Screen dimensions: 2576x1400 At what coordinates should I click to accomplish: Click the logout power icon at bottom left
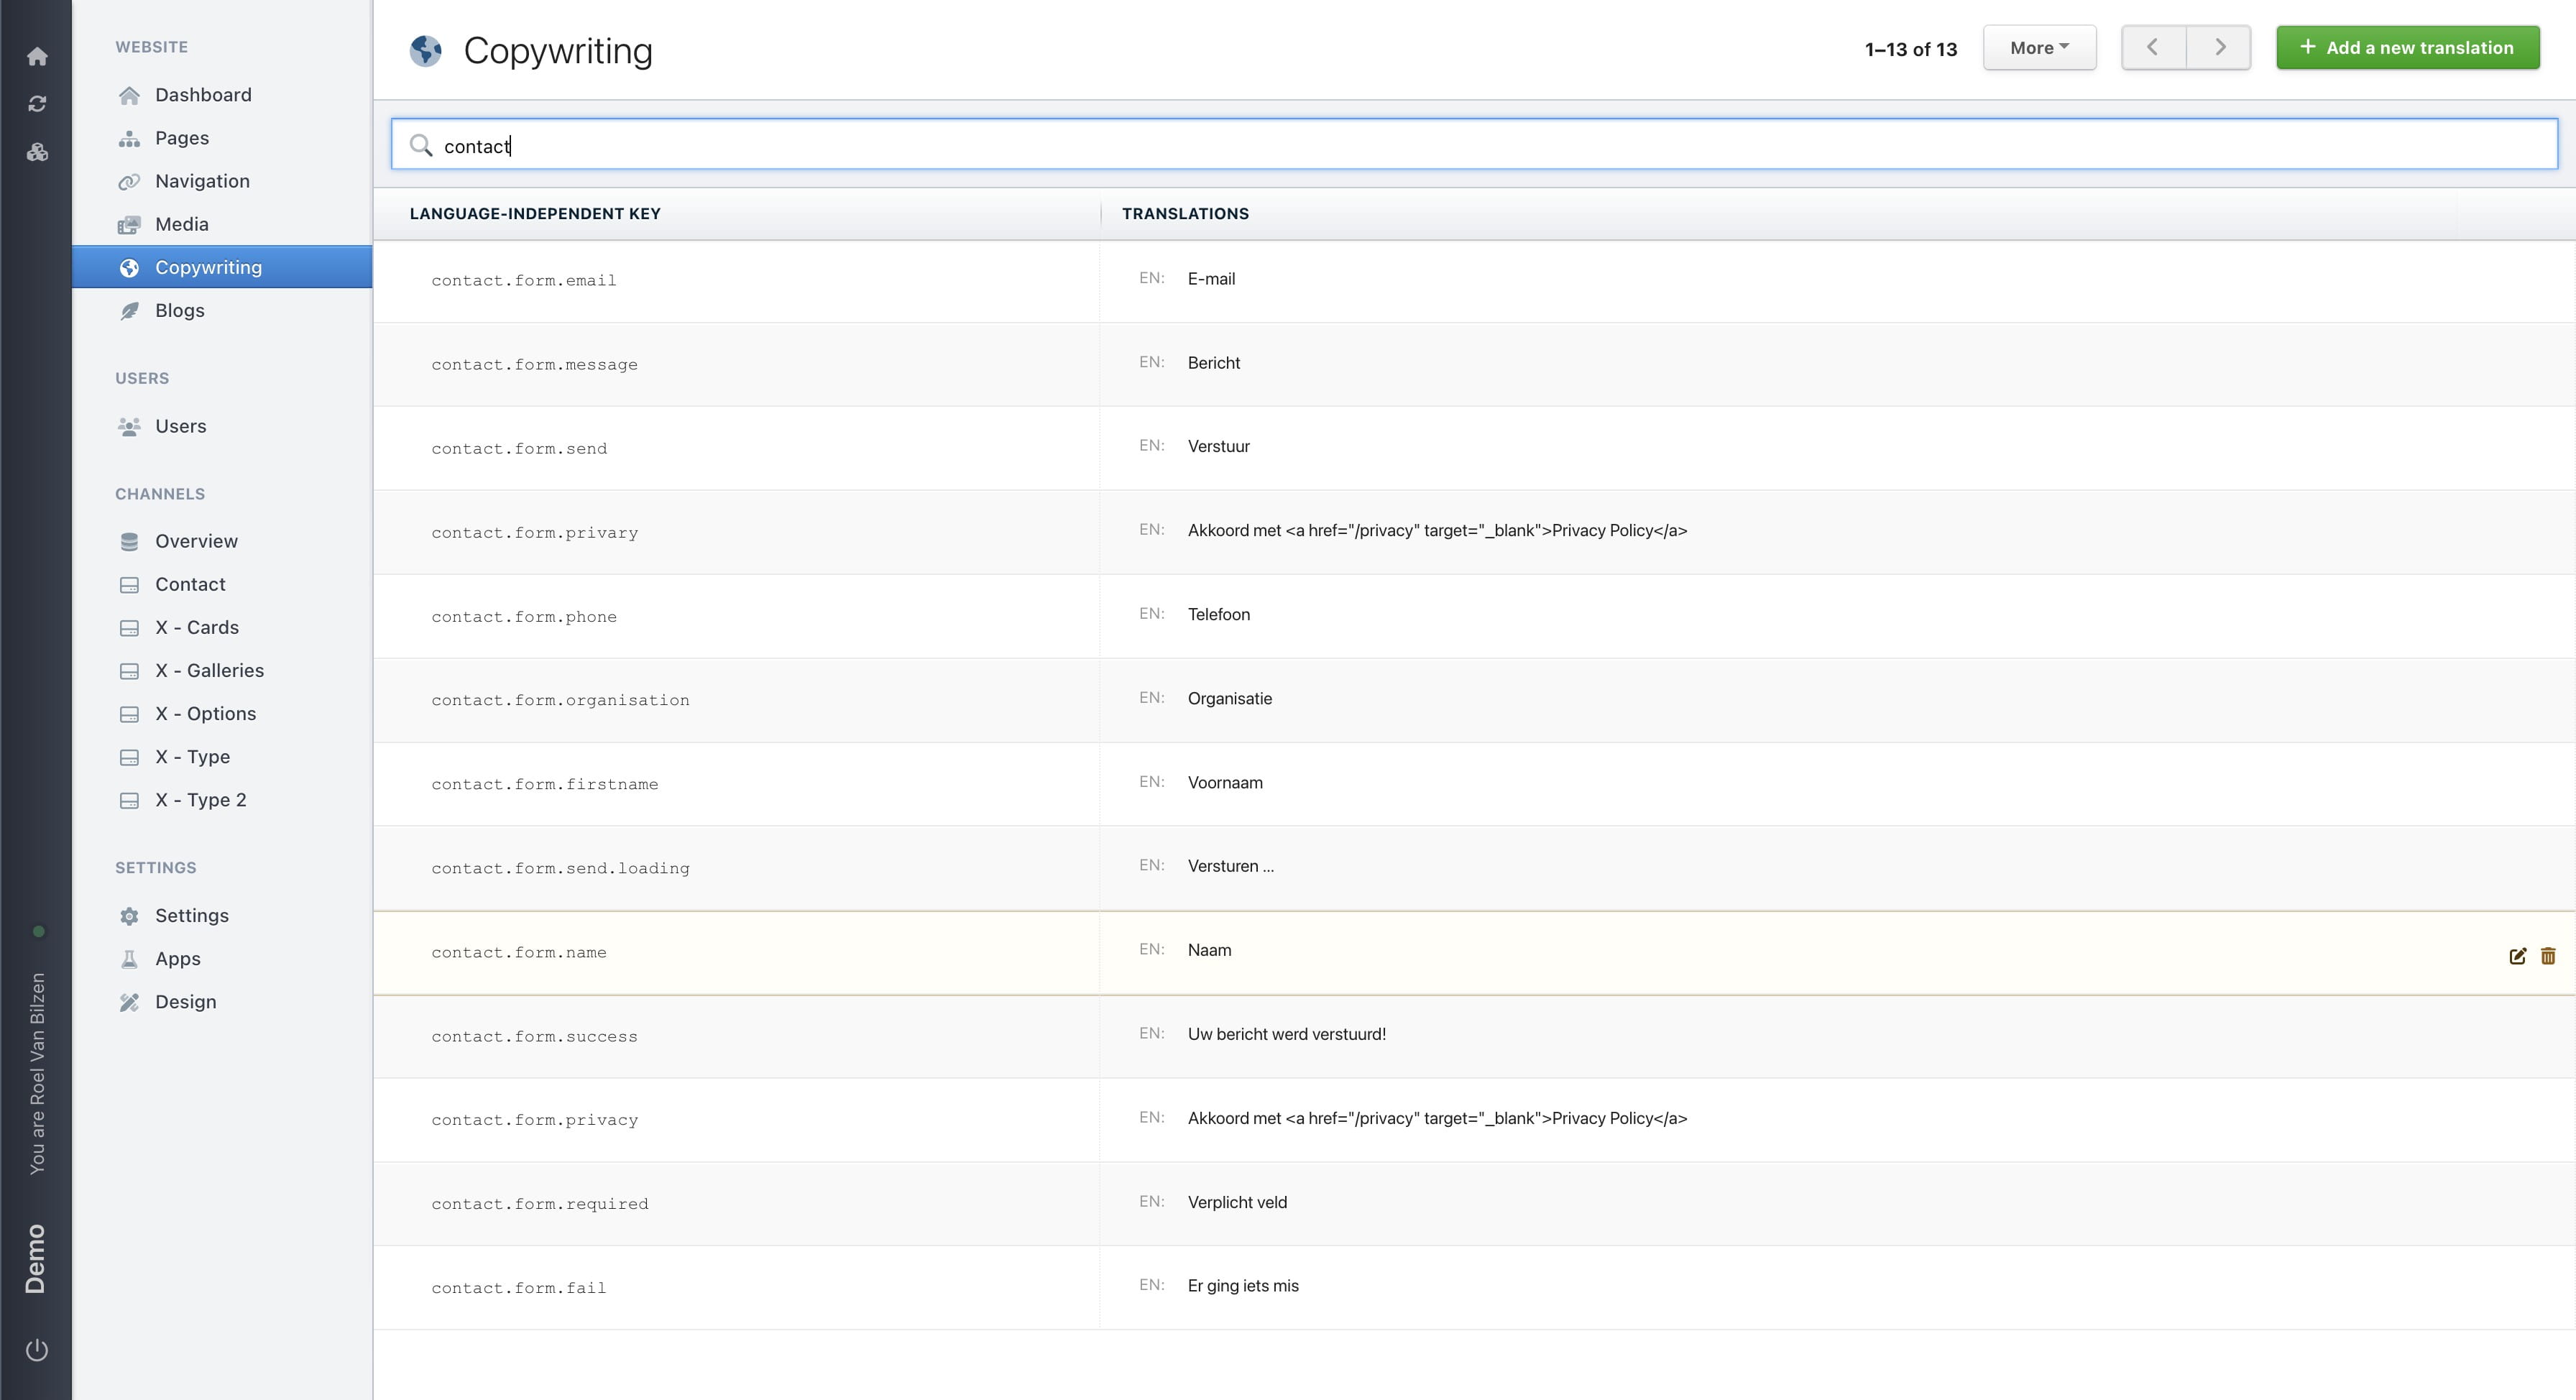click(37, 1349)
